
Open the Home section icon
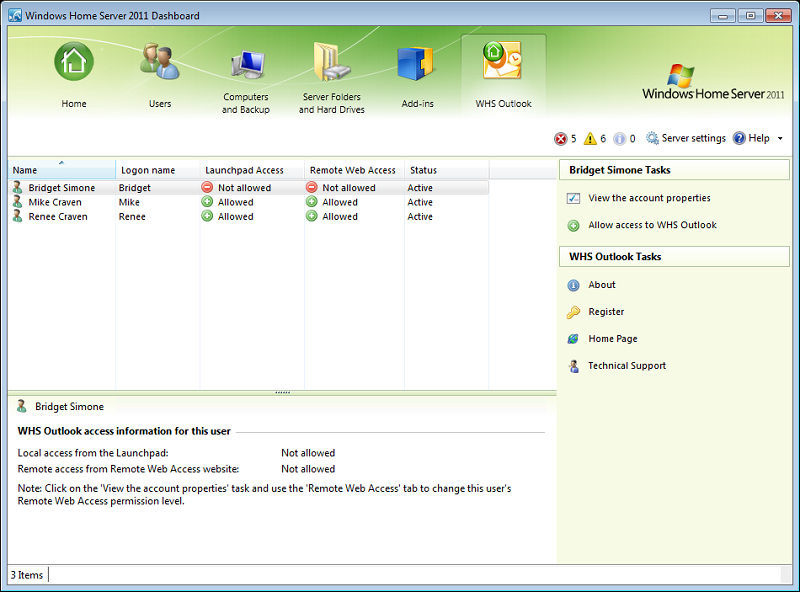pyautogui.click(x=74, y=61)
